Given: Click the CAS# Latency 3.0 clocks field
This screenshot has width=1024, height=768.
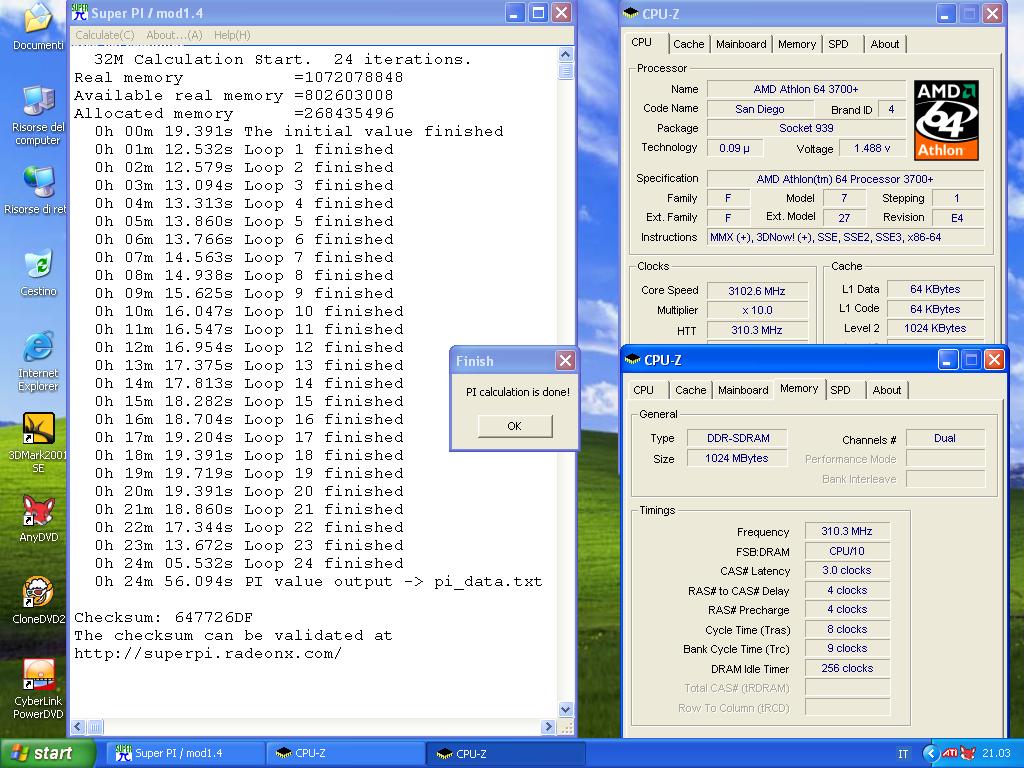Looking at the screenshot, I should 847,570.
